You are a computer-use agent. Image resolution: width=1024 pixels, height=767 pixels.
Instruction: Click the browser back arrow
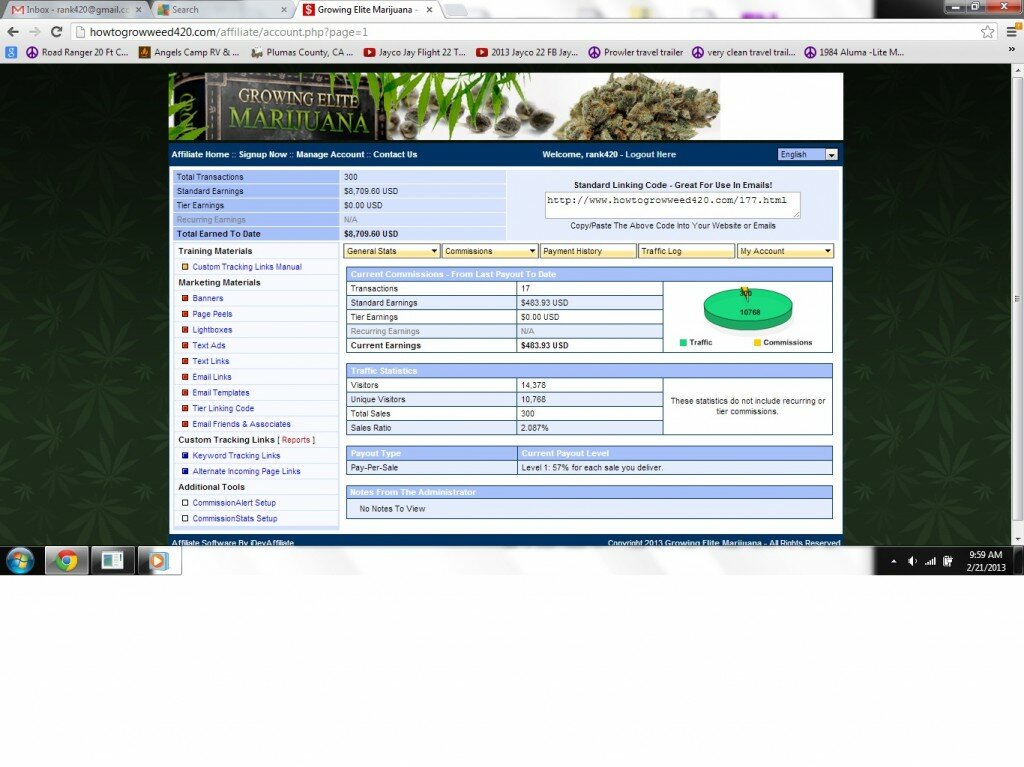click(x=13, y=31)
